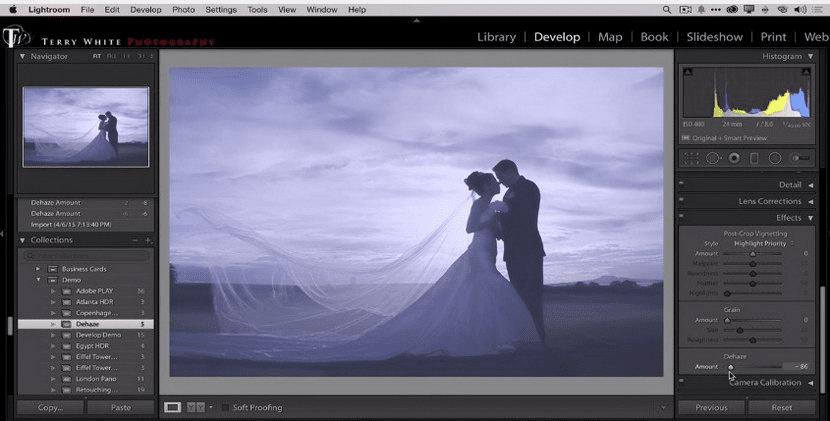Screen dimensions: 830x421
Task: Select the Graduated Filter tool
Action: pos(754,158)
